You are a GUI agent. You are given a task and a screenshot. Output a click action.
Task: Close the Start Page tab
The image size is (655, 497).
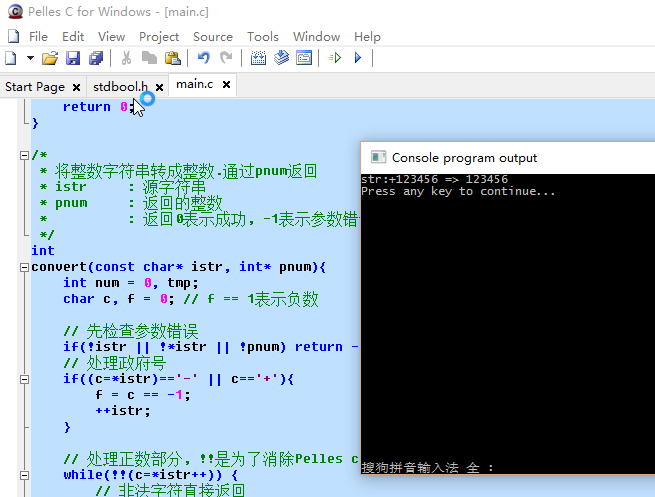point(76,87)
